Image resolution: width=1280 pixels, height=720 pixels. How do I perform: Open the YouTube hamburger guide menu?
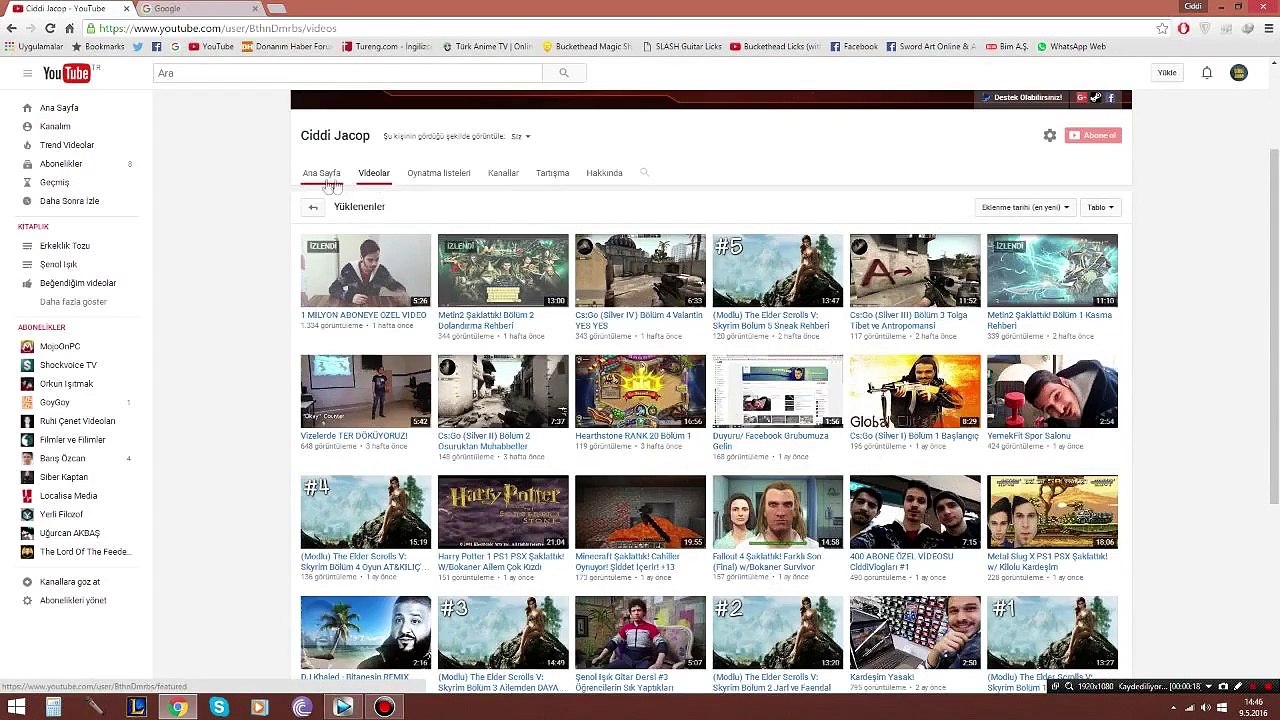[x=27, y=73]
